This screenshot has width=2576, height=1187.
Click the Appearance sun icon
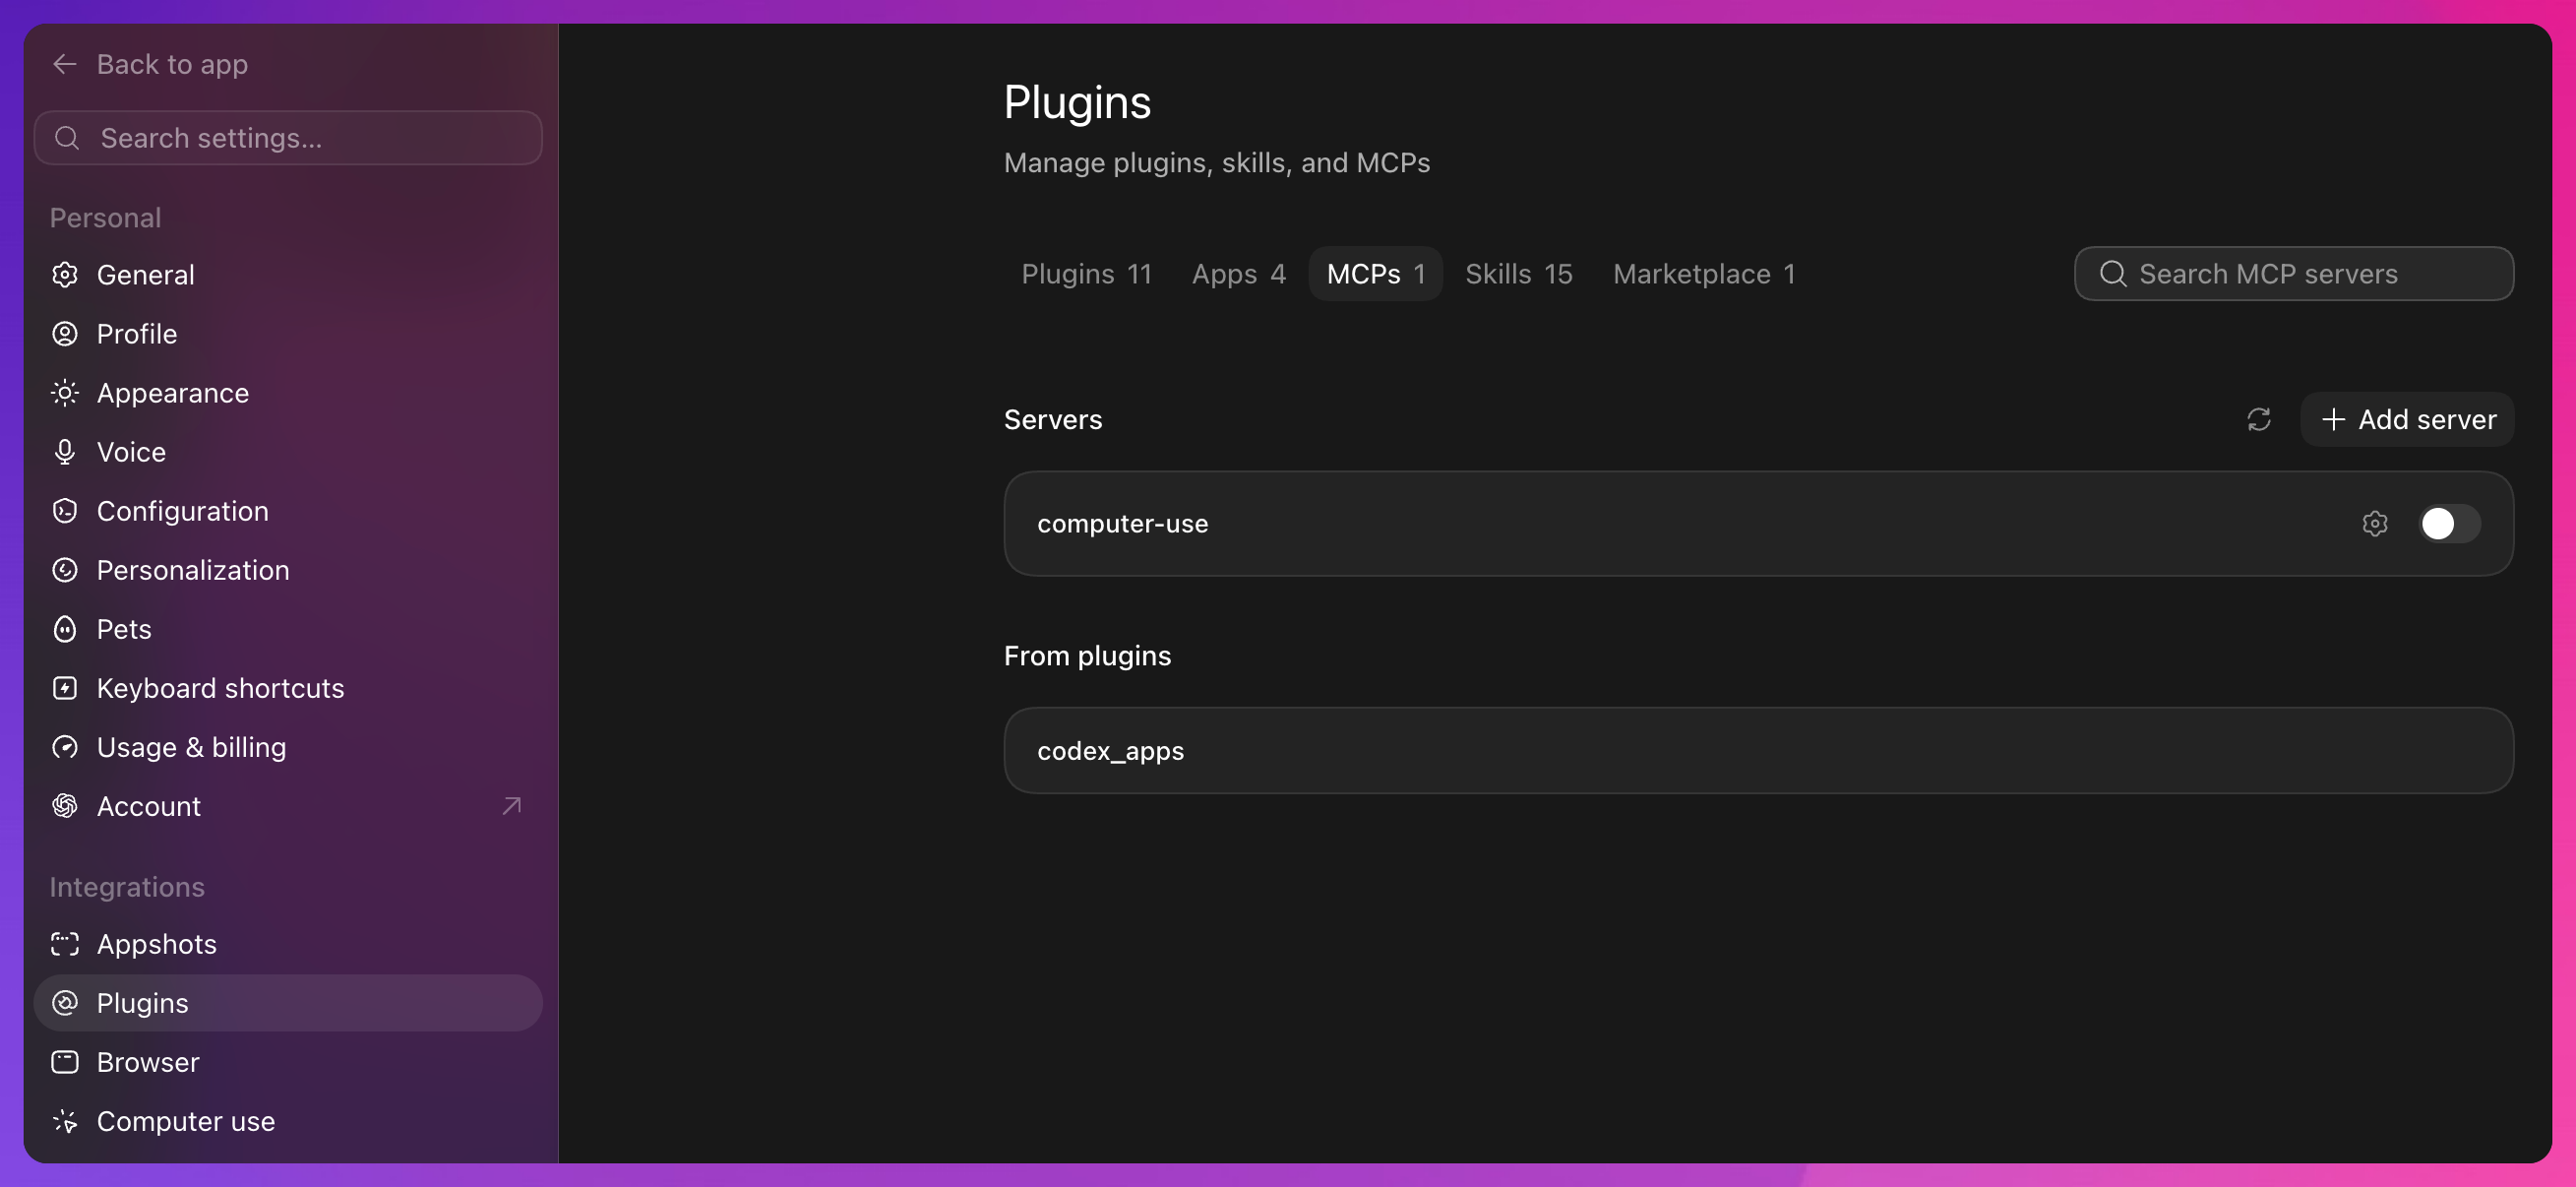click(65, 393)
